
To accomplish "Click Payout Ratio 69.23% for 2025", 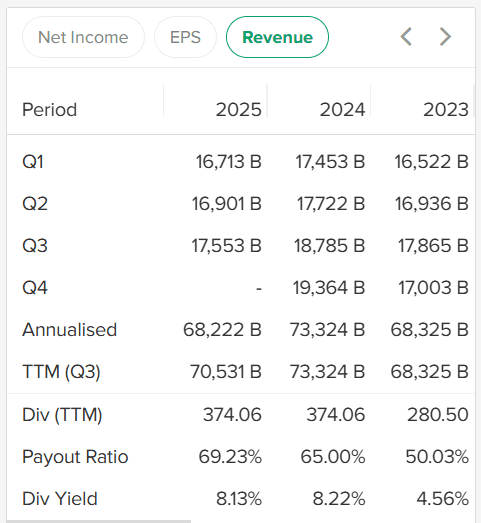I will click(x=230, y=457).
